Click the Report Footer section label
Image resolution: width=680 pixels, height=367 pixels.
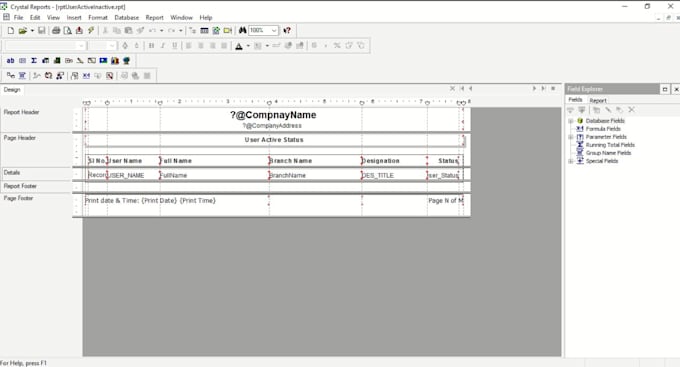[x=20, y=186]
